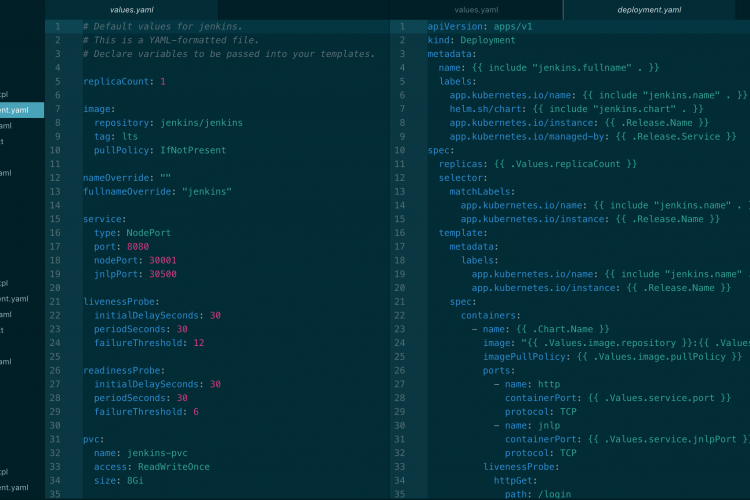Screen dimensions: 750x500
Task: Click the 'matchLabels:' key
Action: click(x=482, y=192)
